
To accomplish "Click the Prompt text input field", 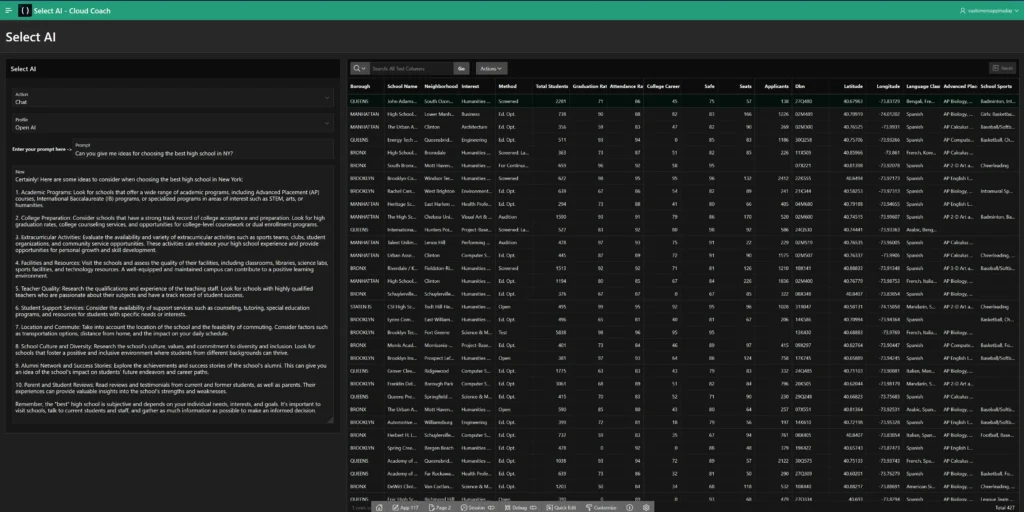I will coord(200,153).
